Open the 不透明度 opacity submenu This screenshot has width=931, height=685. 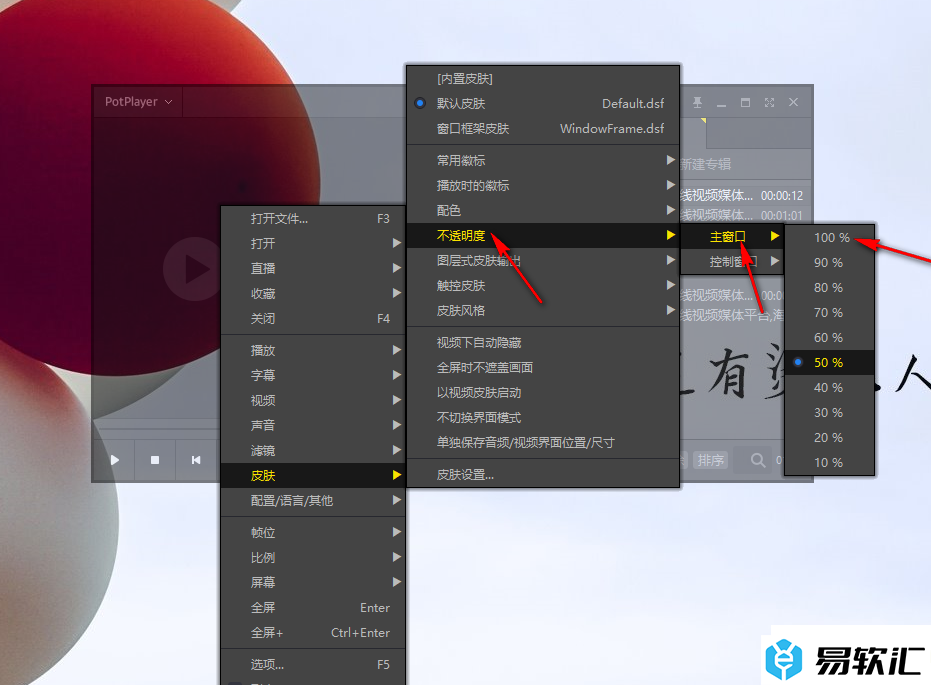[x=543, y=236]
